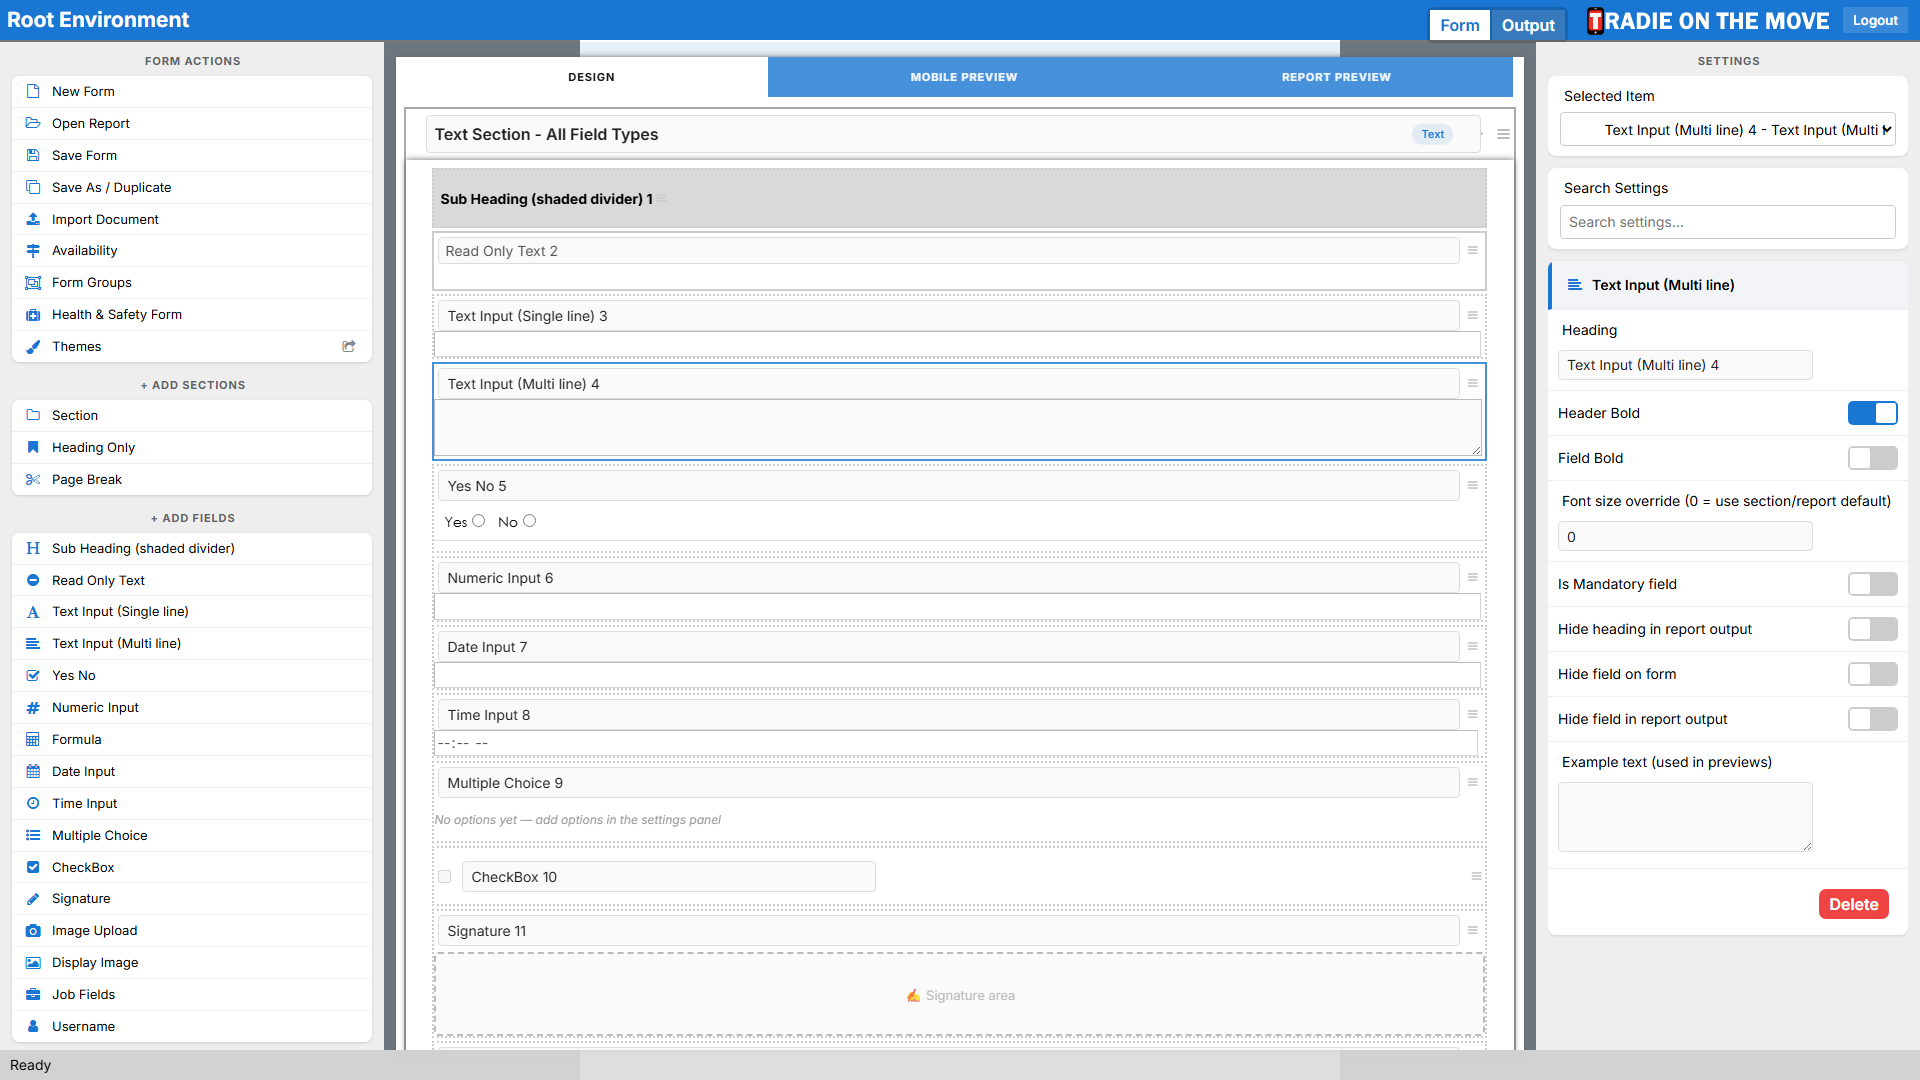
Task: Click the Image Upload camera icon
Action: point(33,931)
